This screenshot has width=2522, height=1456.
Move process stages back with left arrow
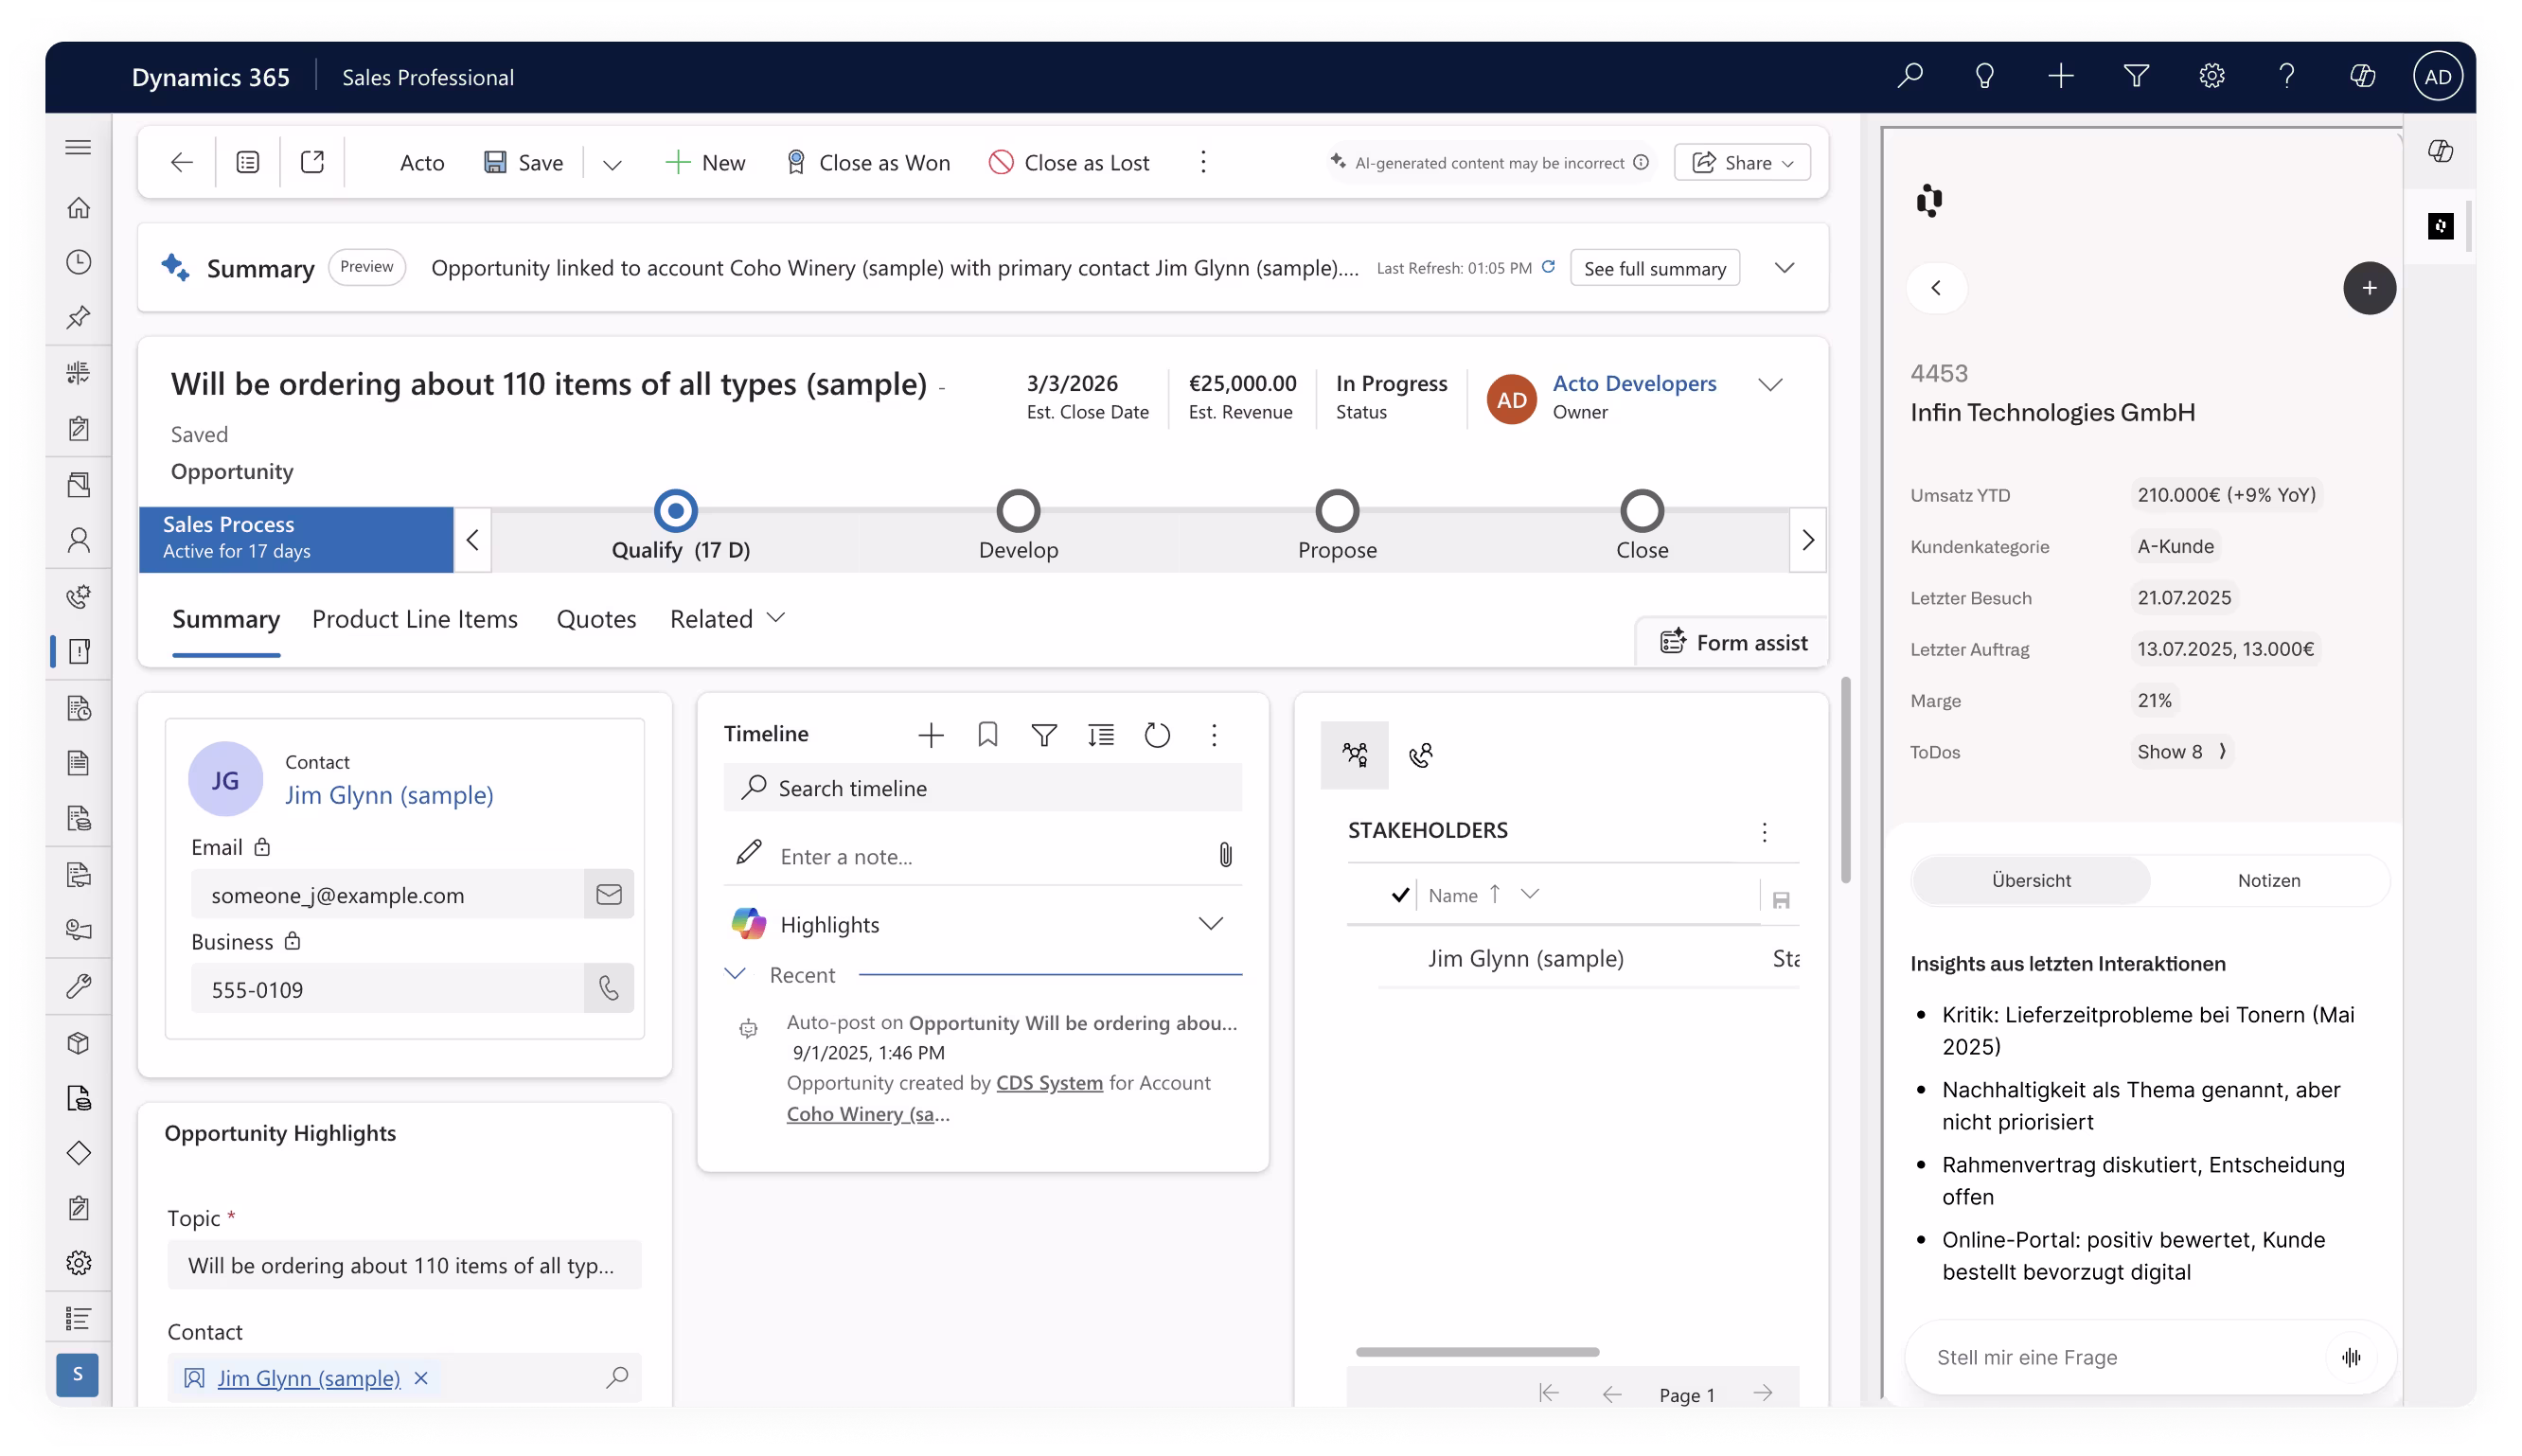click(472, 540)
